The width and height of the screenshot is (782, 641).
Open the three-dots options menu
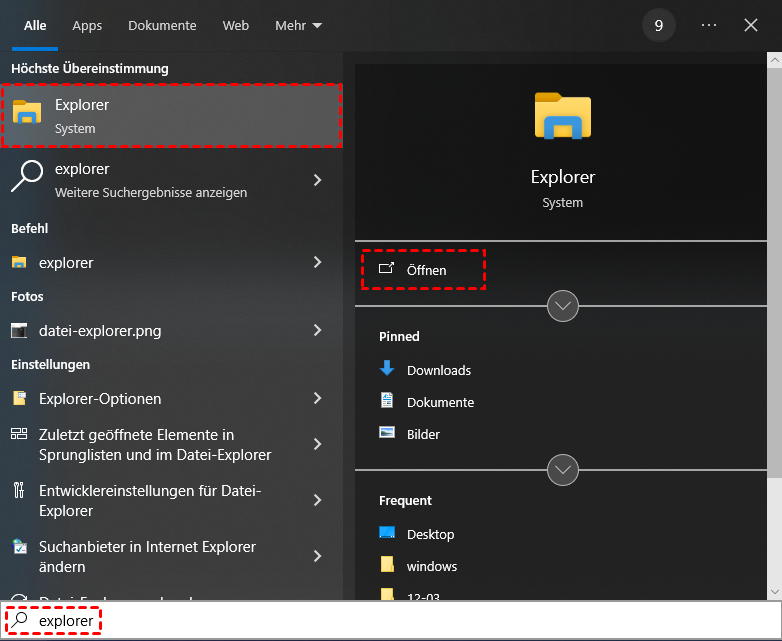[709, 26]
